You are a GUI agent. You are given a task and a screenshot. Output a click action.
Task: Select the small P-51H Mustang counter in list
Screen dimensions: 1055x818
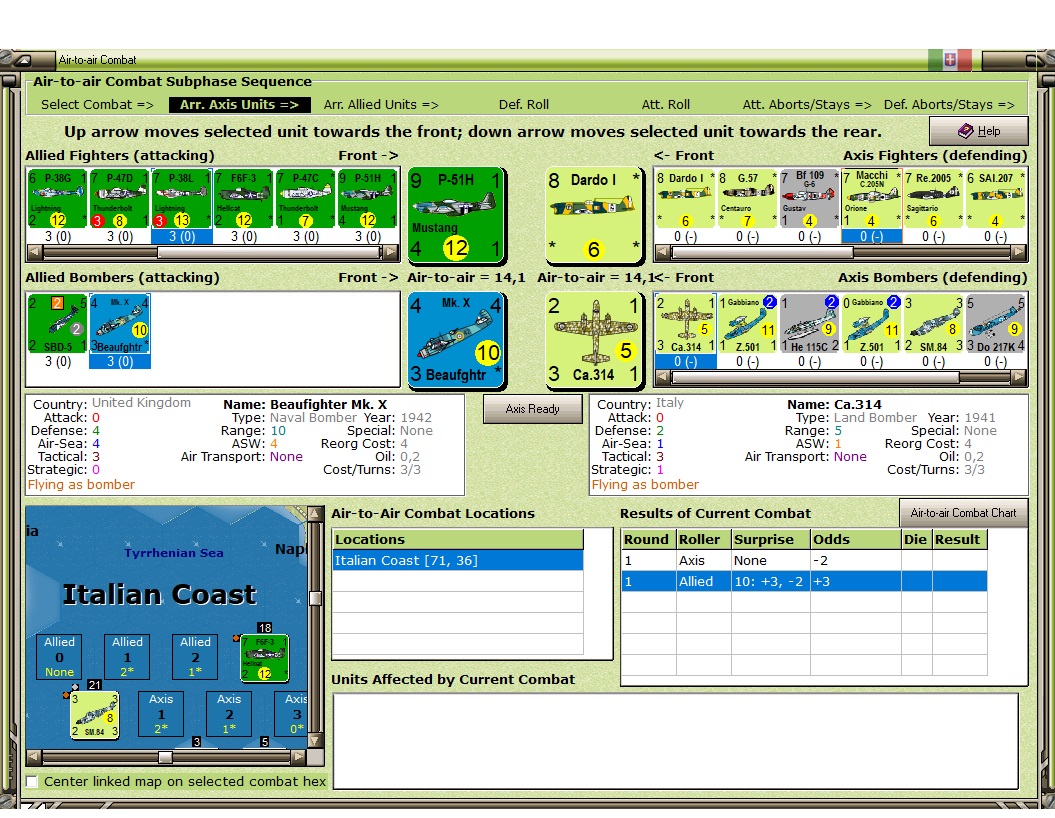pos(367,198)
